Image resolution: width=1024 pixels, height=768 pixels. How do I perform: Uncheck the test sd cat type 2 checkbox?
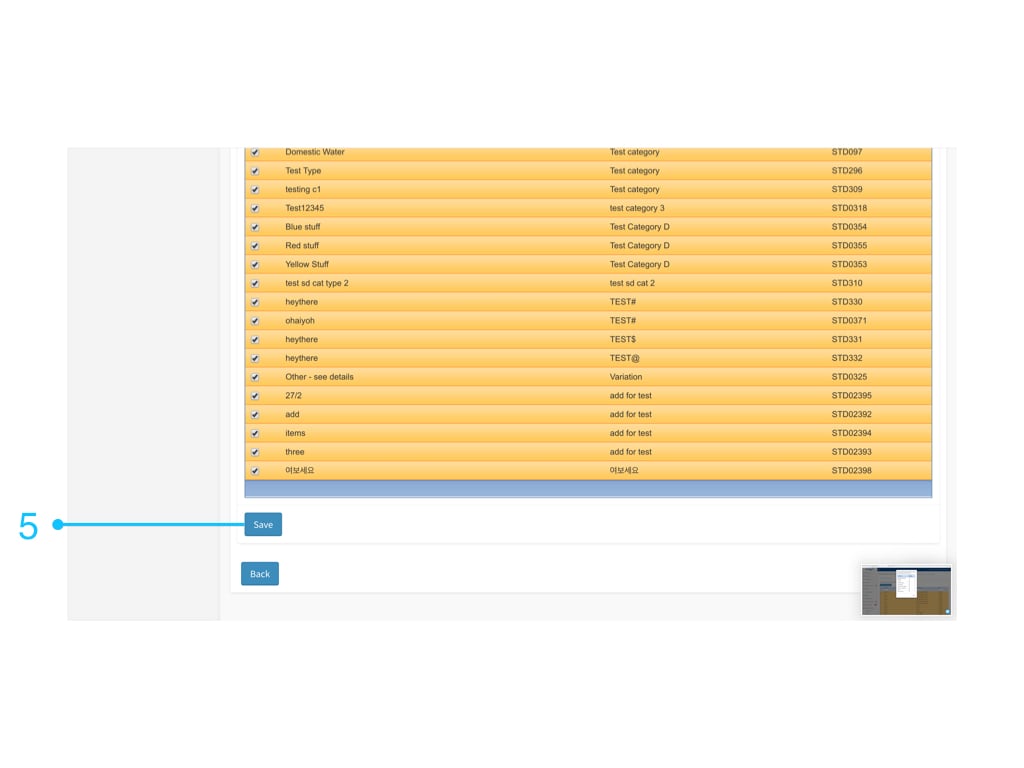(x=255, y=283)
